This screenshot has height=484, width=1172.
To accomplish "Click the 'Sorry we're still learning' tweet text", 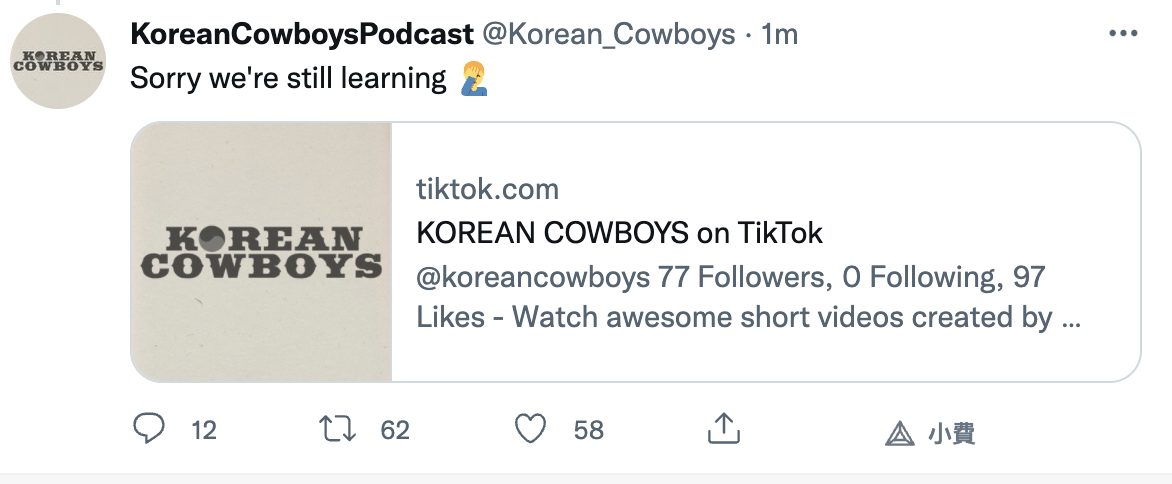I will 289,77.
